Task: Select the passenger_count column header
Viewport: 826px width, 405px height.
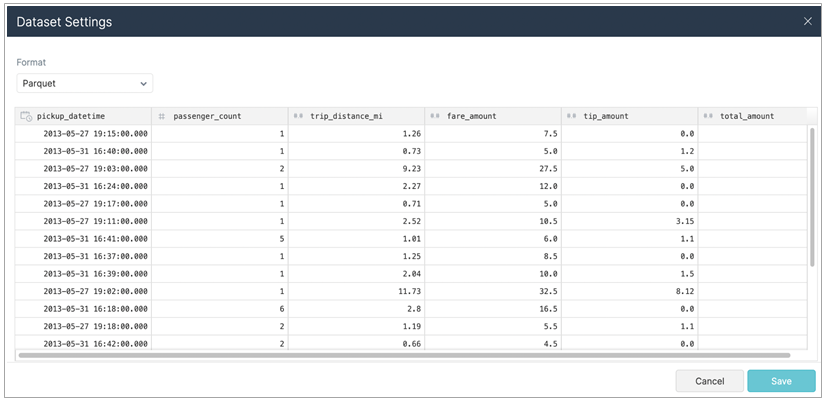Action: [x=220, y=116]
